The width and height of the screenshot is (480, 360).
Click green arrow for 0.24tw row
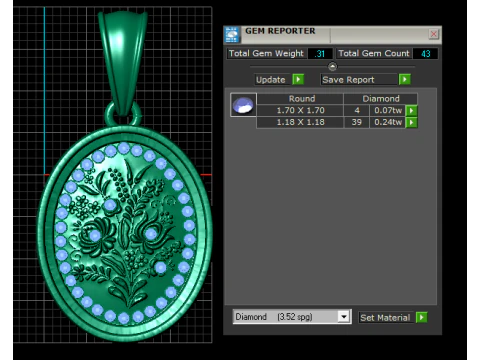pyautogui.click(x=411, y=122)
